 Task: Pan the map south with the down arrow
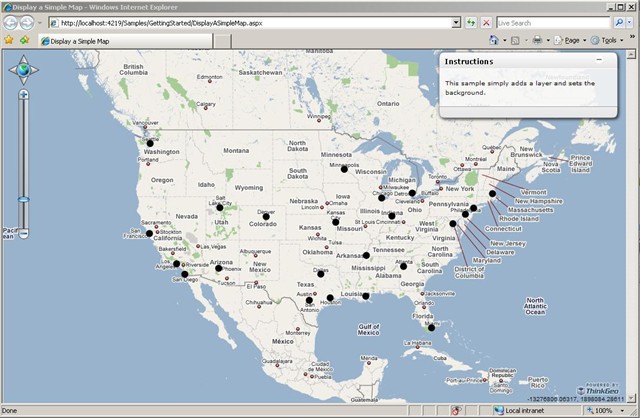click(24, 81)
